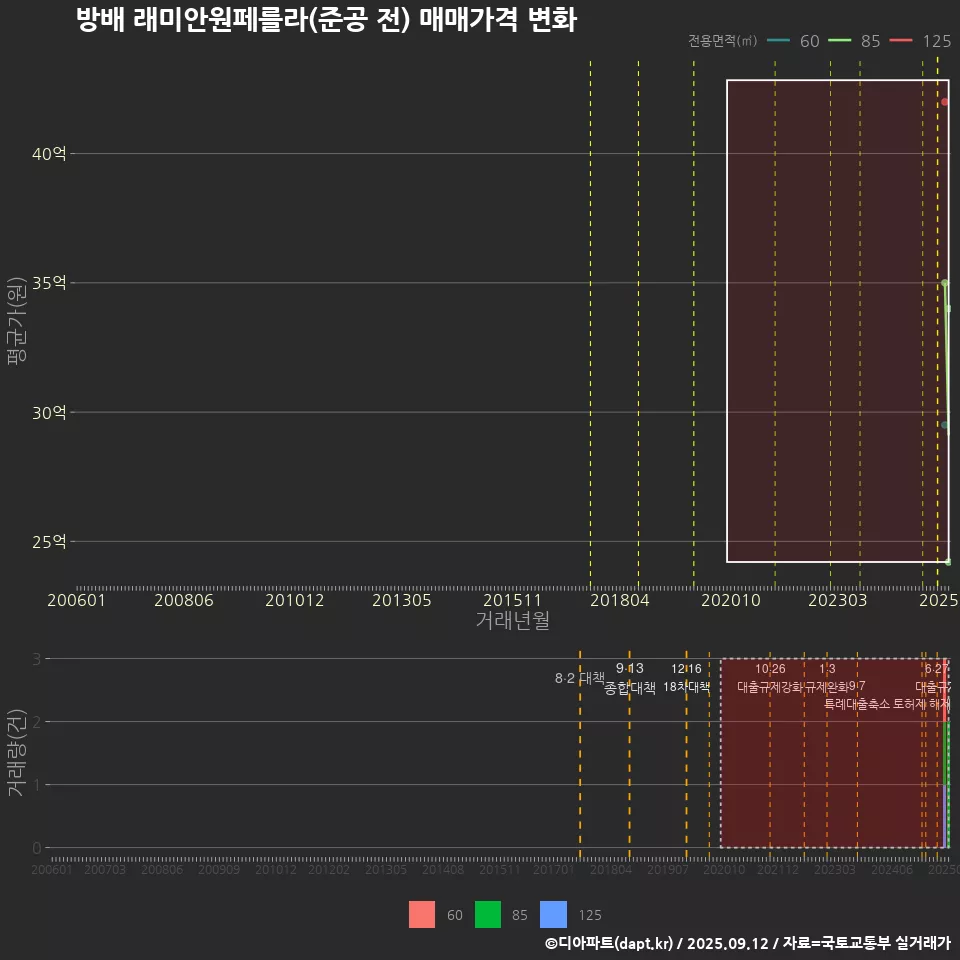Click the '특례대출축소' annotation text
Viewport: 960px width, 960px height.
point(857,703)
